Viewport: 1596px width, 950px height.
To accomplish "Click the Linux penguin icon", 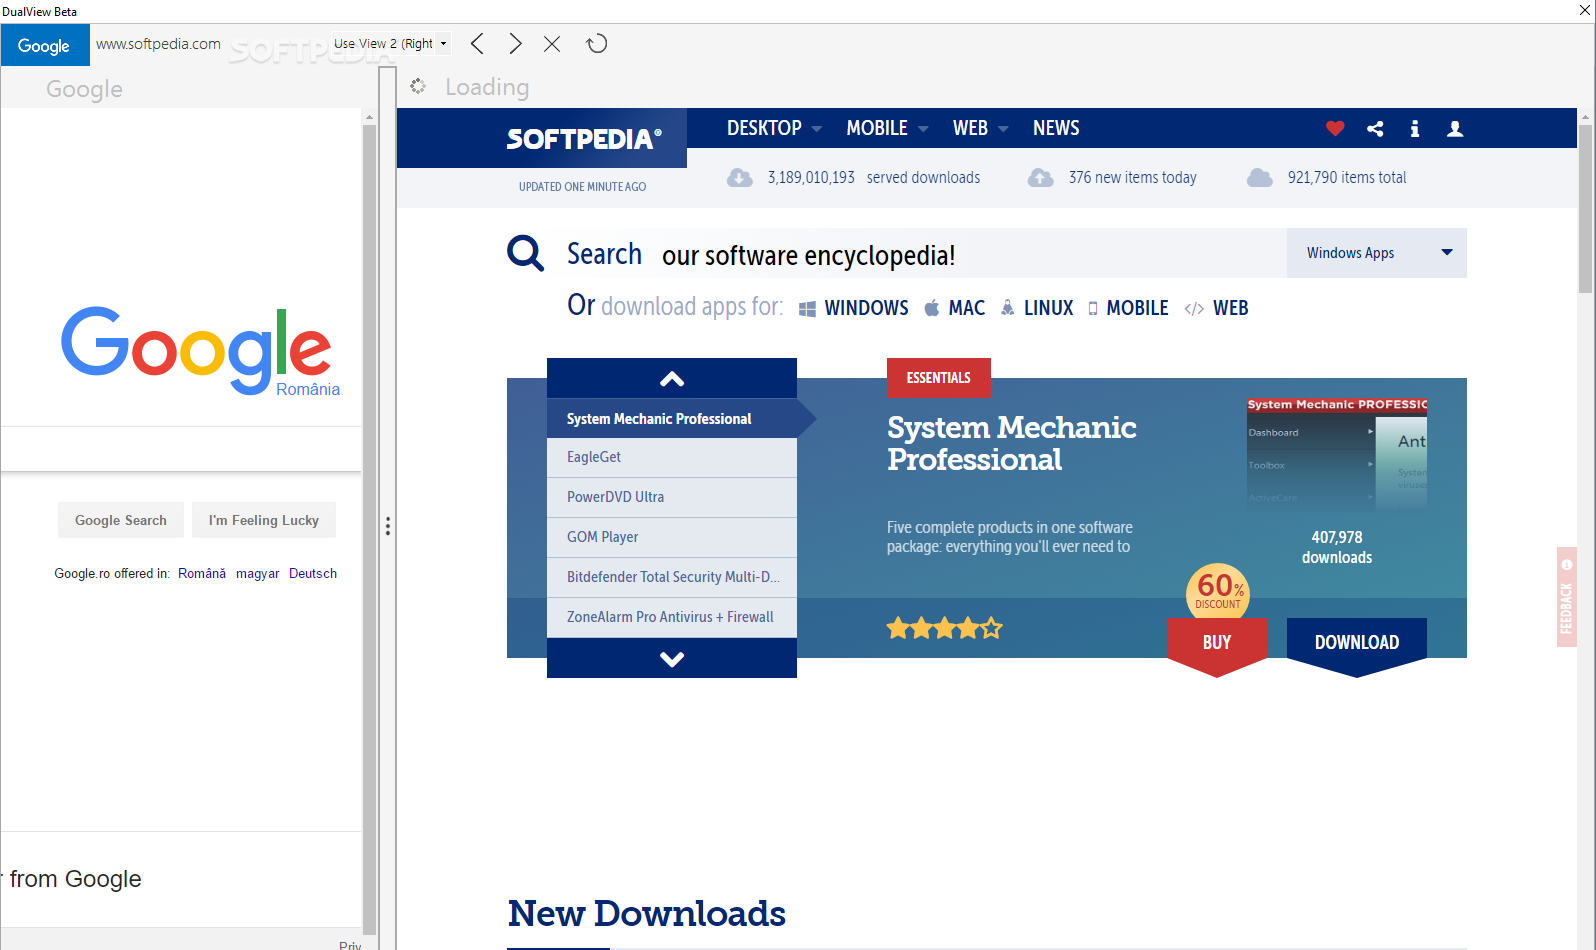I will click(x=1007, y=308).
